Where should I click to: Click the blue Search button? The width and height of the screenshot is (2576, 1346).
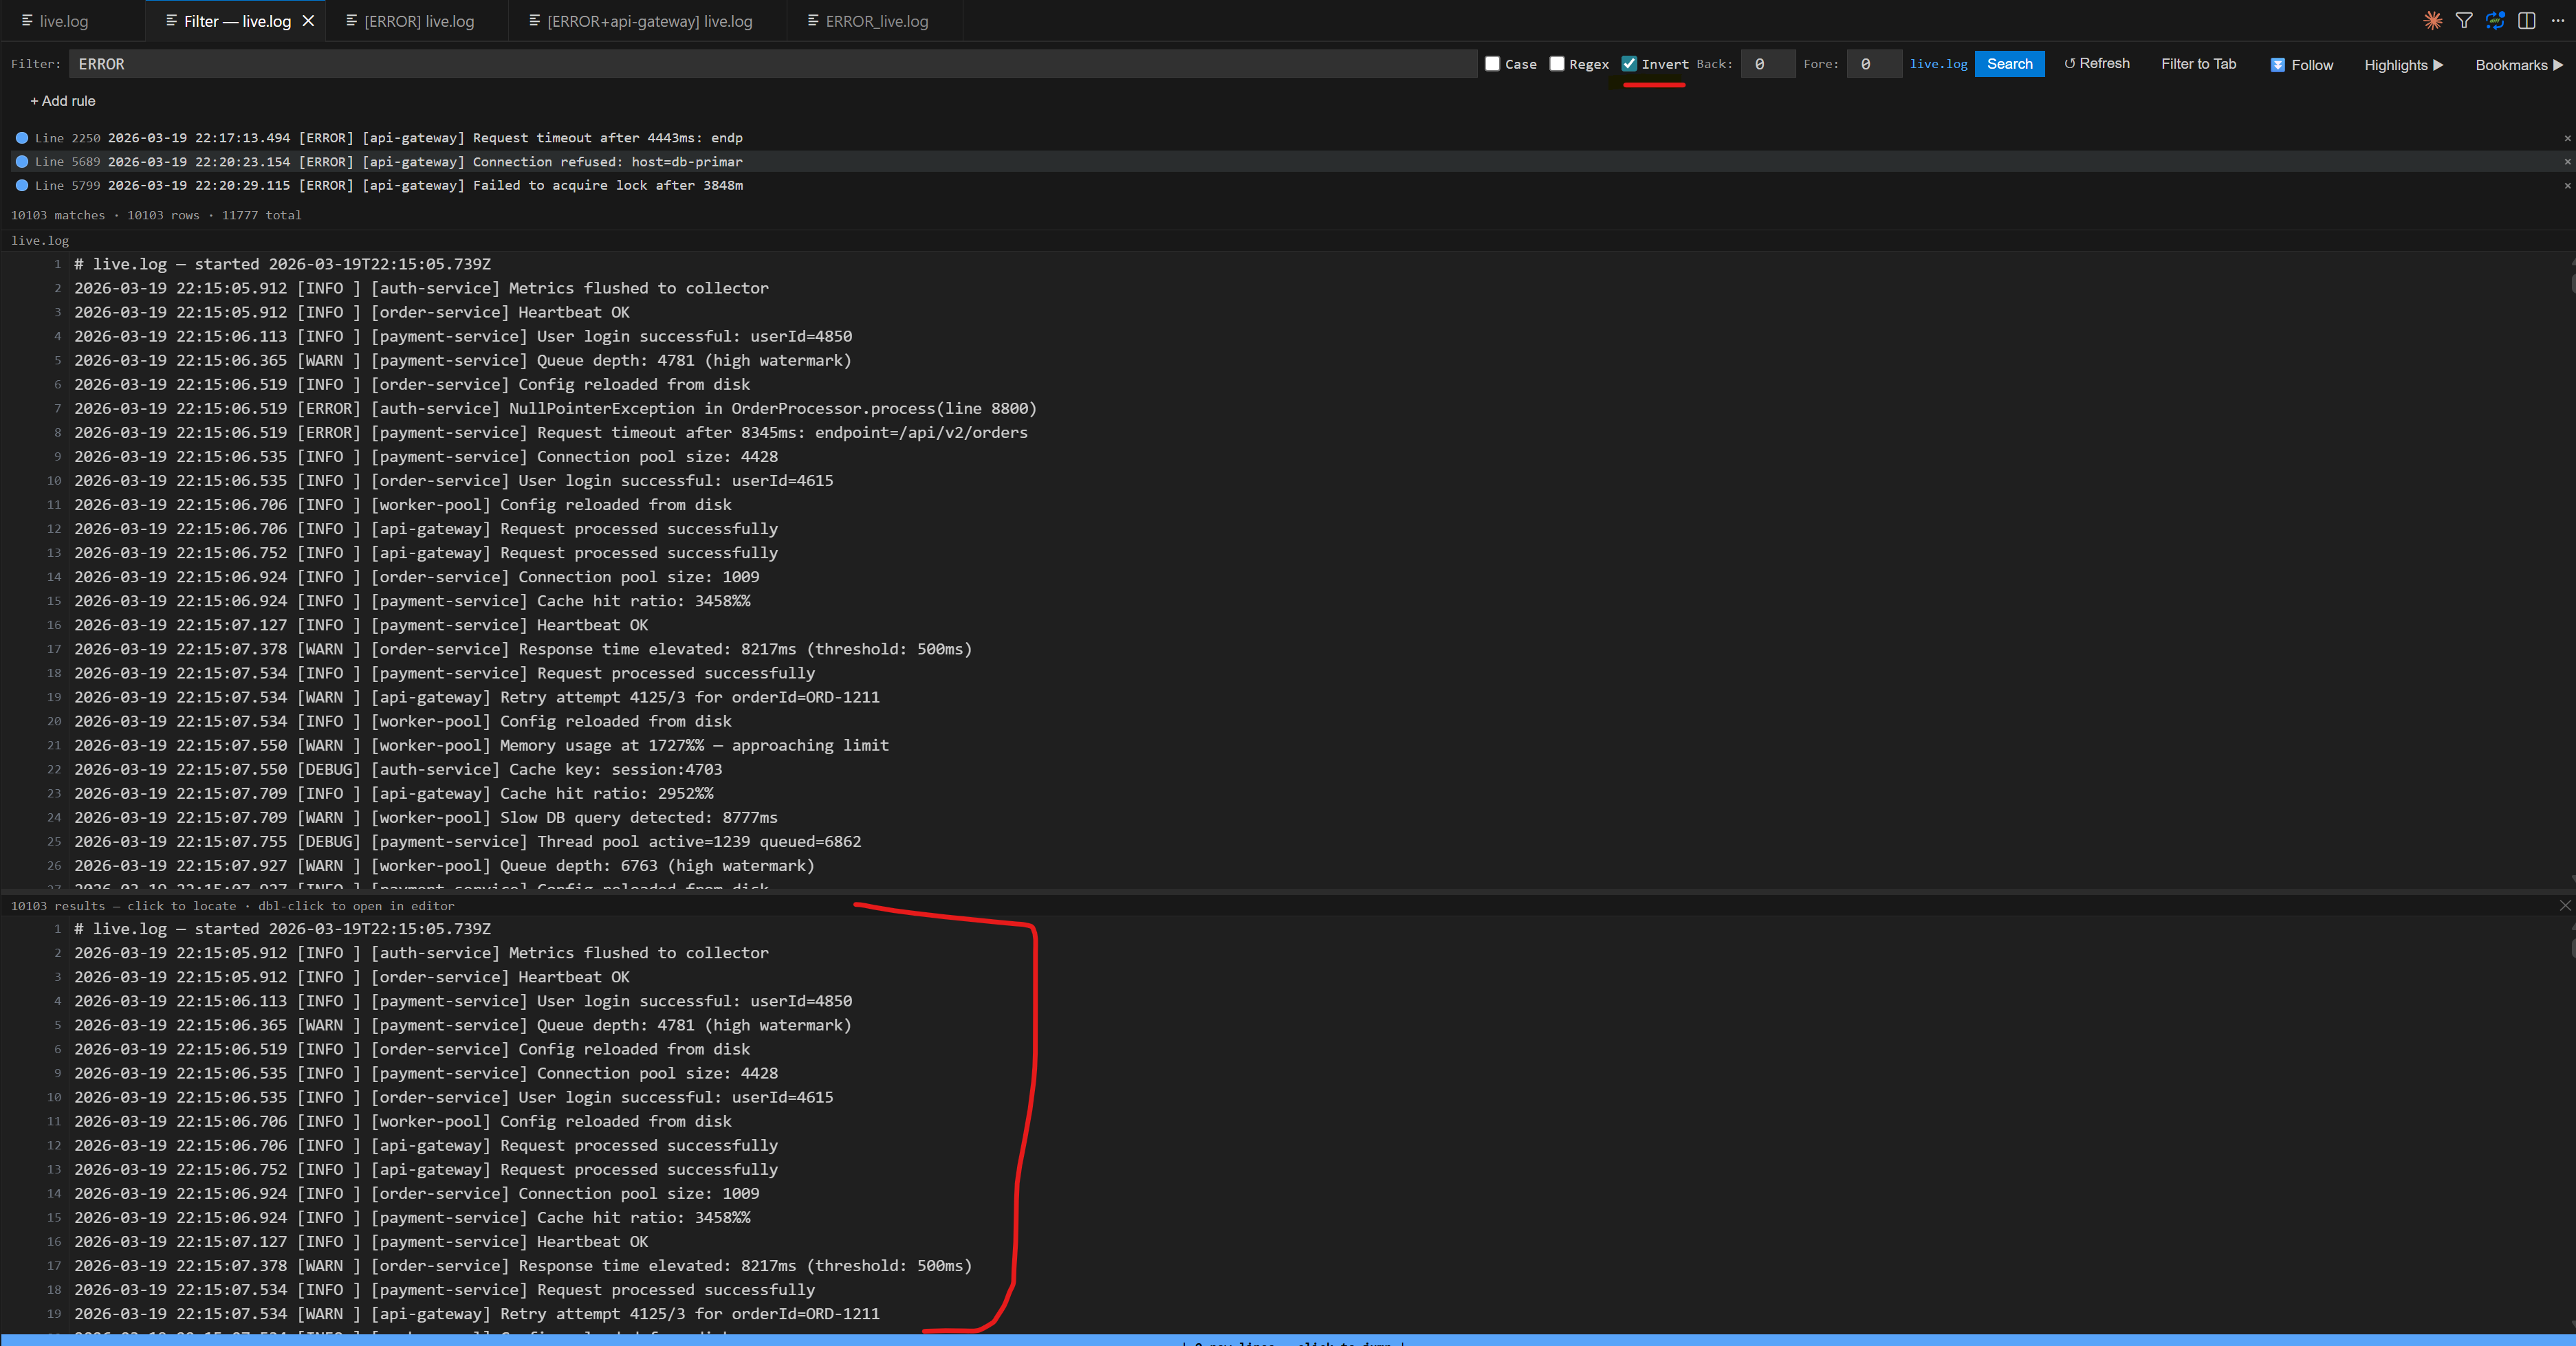2009,64
